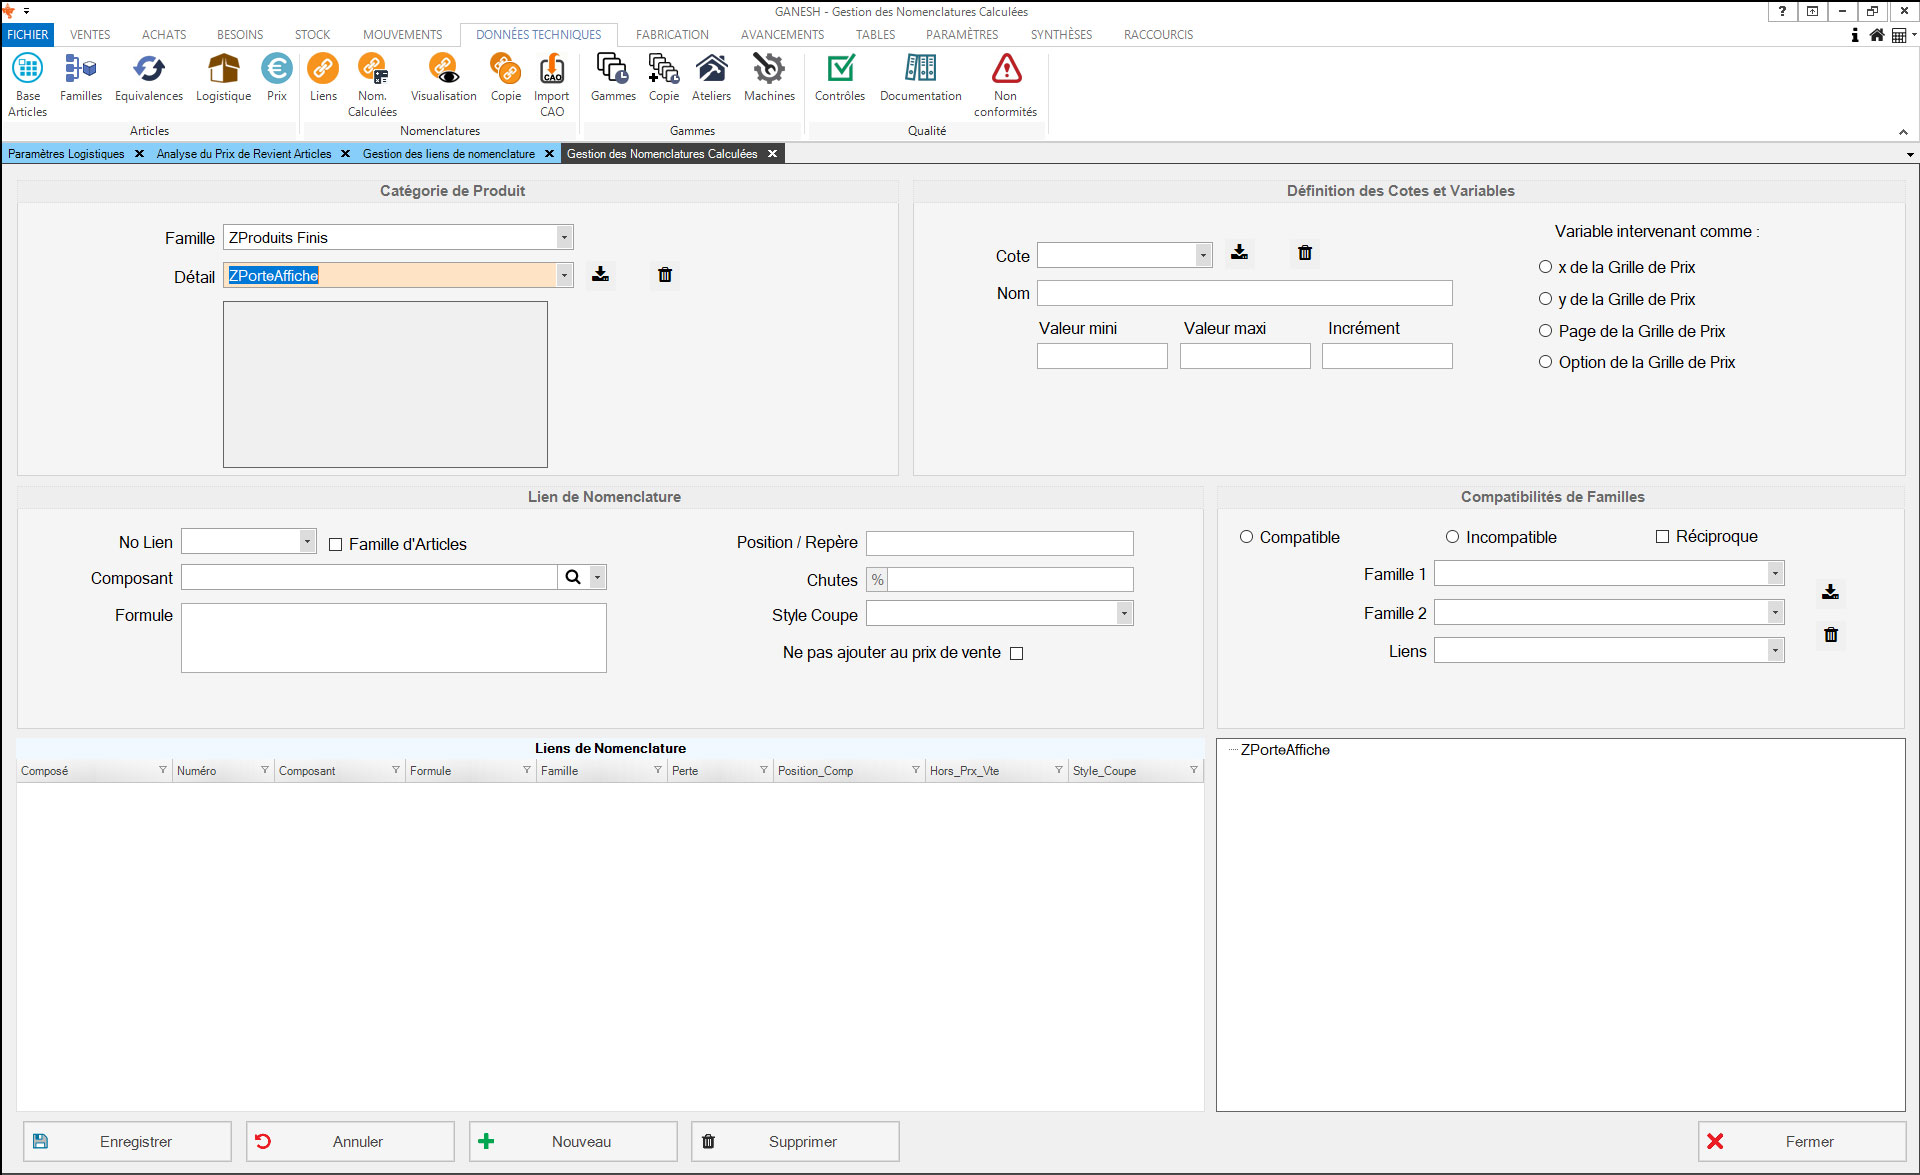The height and width of the screenshot is (1175, 1920).
Task: Switch to the FABRICATION ribbon tab
Action: pos(671,34)
